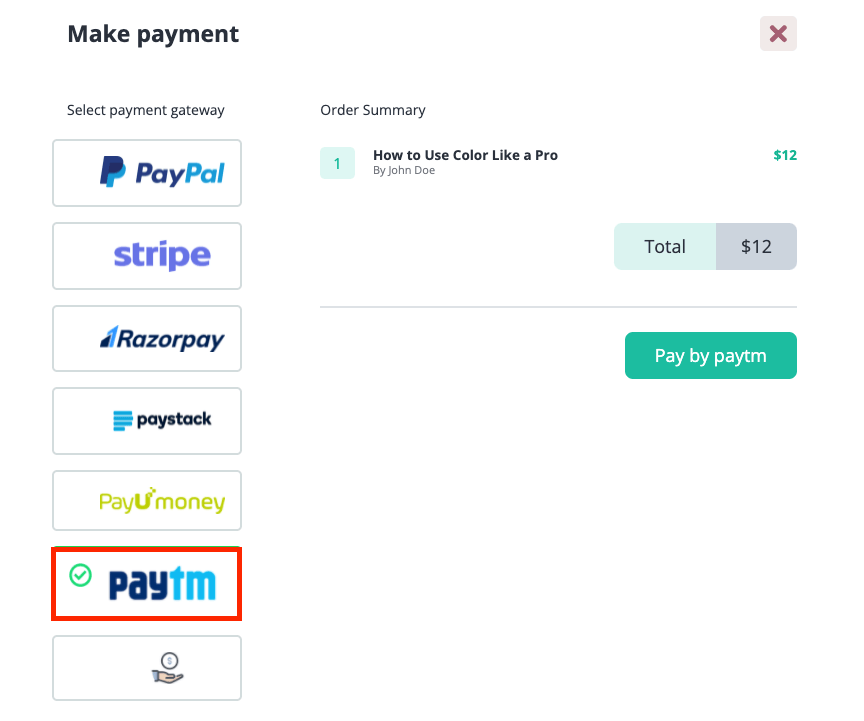Select Paystack from the gateway list
Screen dimensions: 864x721
tap(146, 420)
